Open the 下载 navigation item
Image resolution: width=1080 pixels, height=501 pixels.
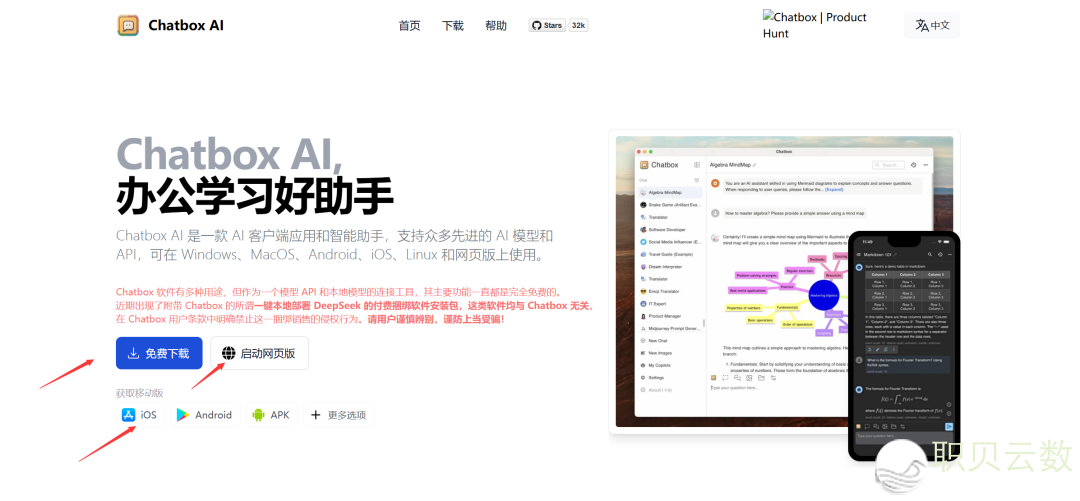tap(453, 25)
